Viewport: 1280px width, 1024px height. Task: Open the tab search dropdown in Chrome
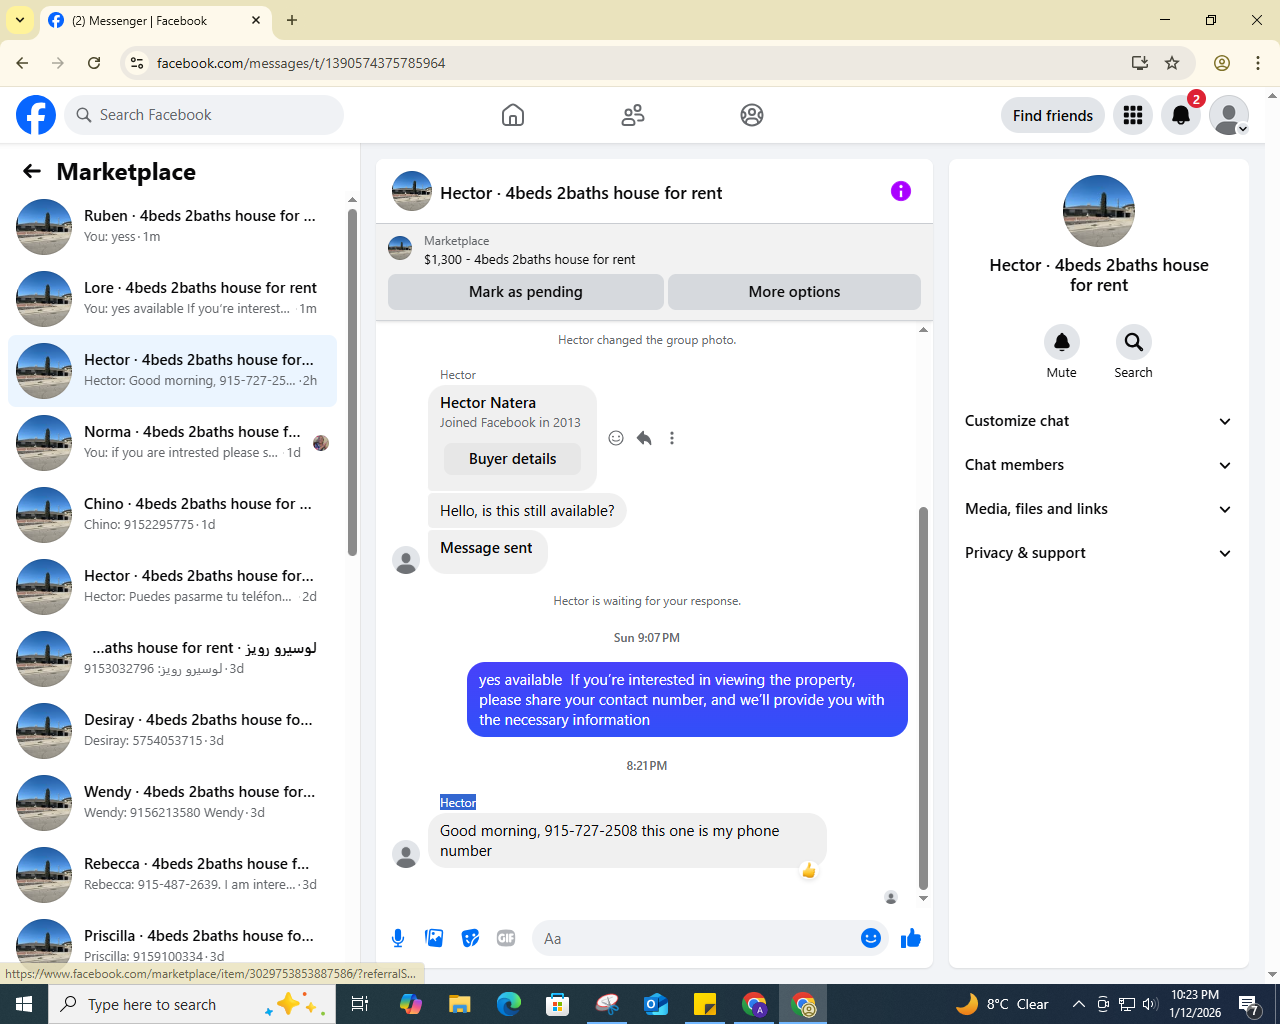click(20, 20)
